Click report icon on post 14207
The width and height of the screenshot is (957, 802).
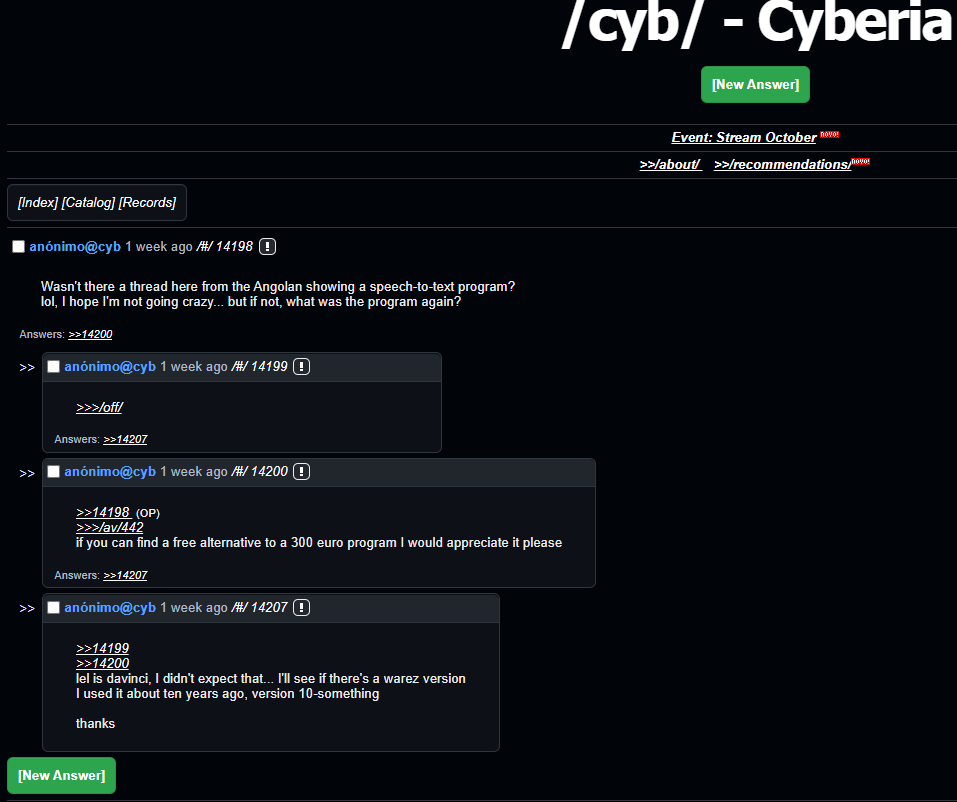pyautogui.click(x=302, y=608)
